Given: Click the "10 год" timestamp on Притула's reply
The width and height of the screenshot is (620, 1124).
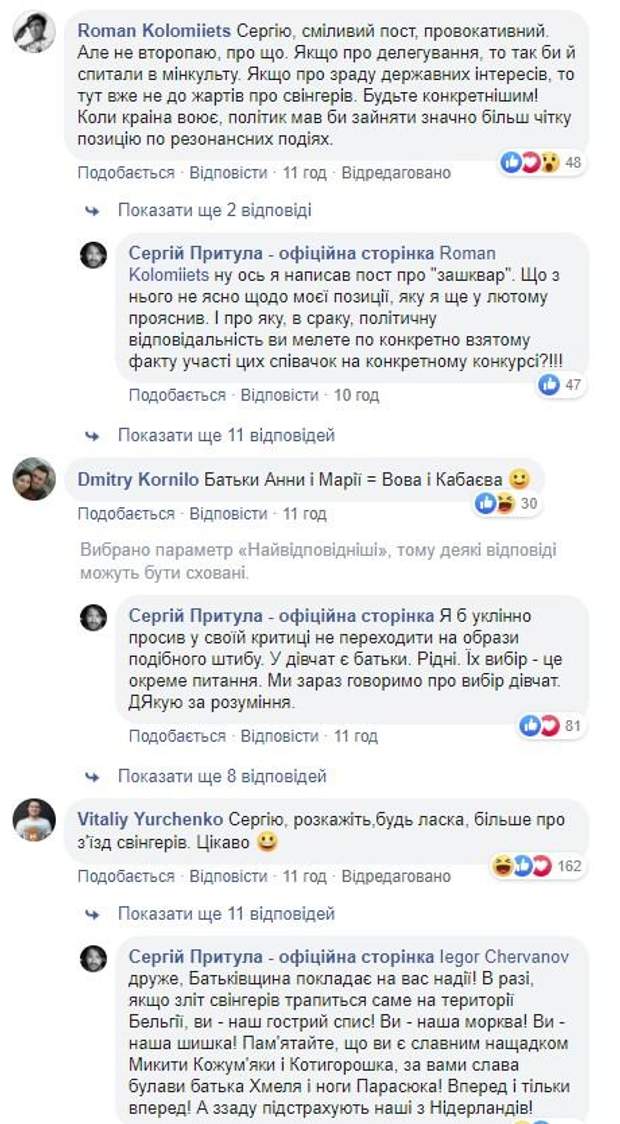Looking at the screenshot, I should [x=356, y=395].
